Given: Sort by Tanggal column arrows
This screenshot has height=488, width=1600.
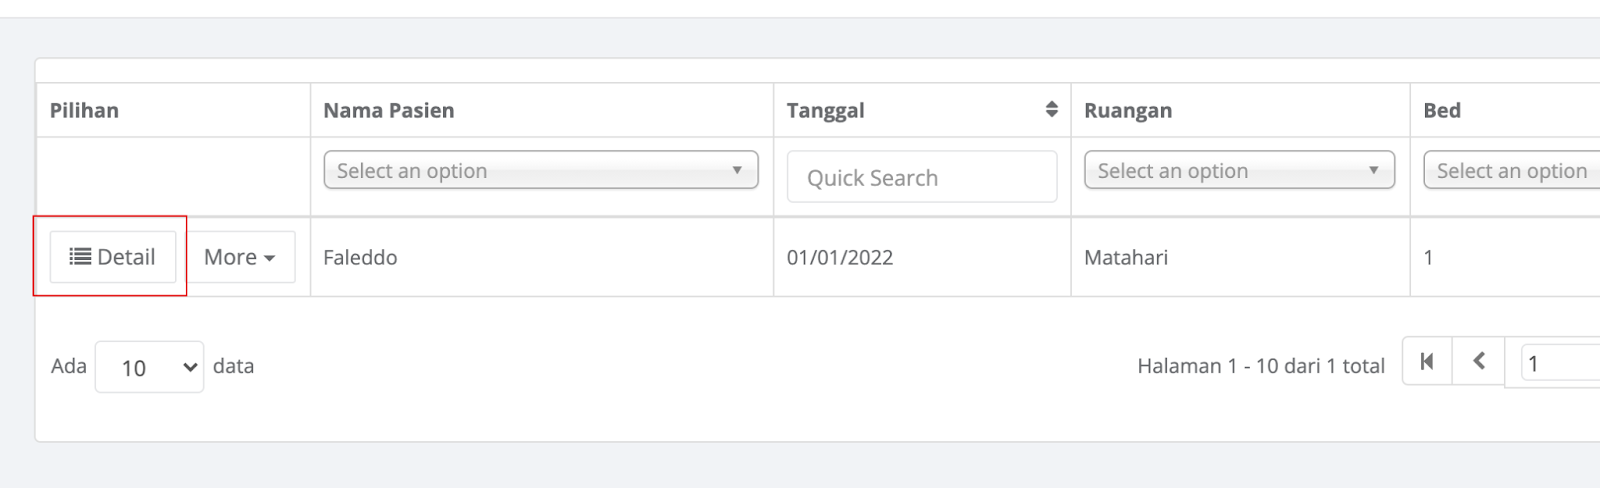Looking at the screenshot, I should (1051, 109).
